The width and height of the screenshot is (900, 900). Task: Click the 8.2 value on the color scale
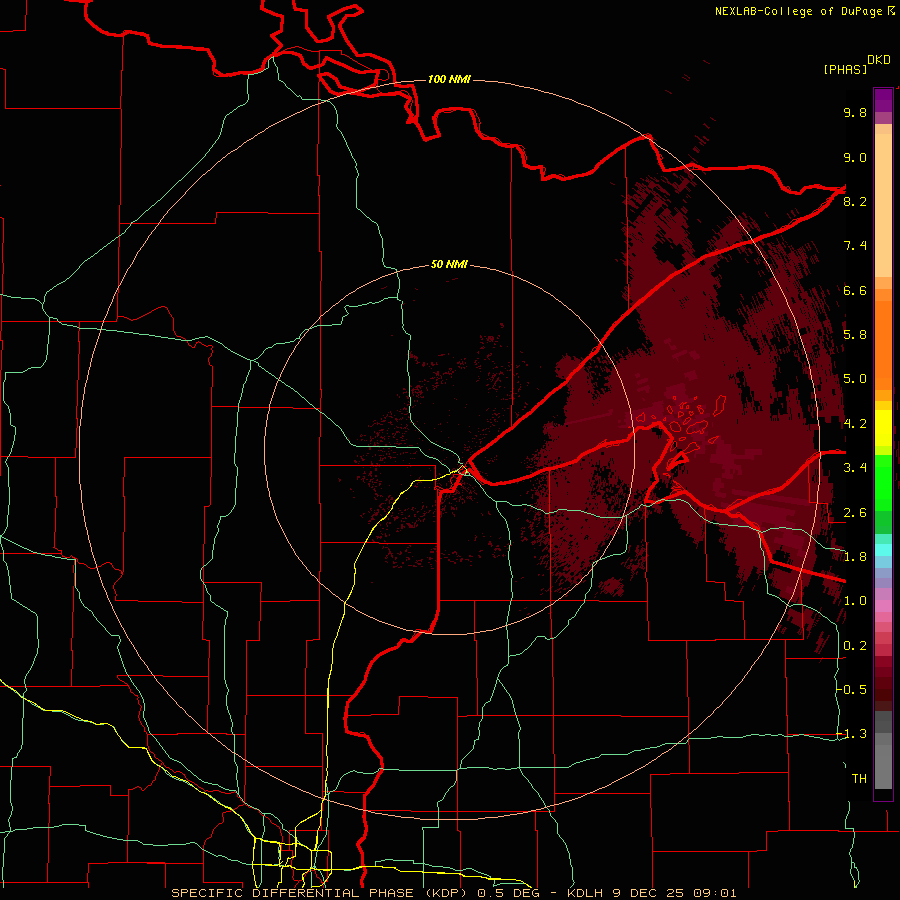click(x=855, y=201)
